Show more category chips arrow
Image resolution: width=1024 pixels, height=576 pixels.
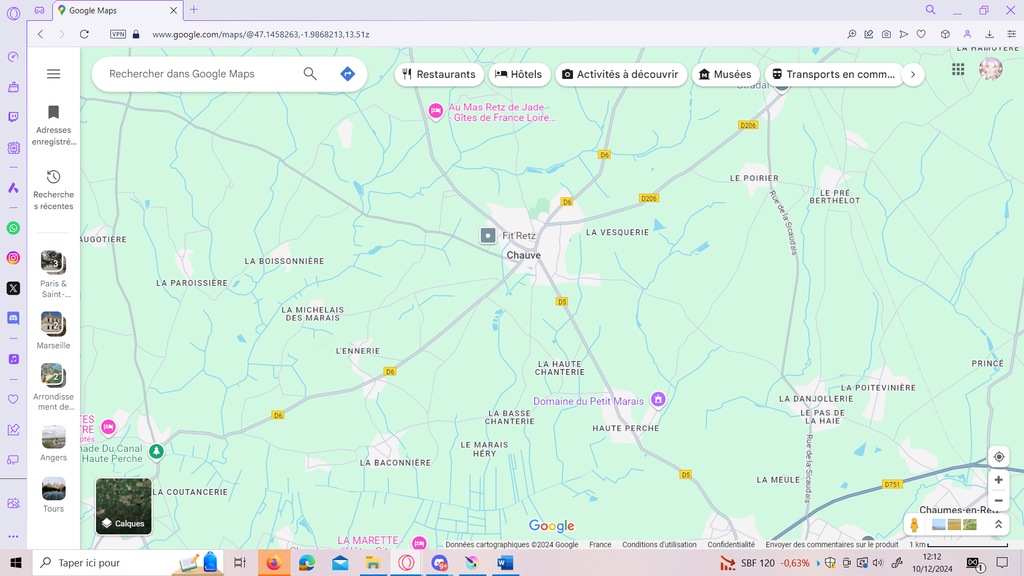coord(911,74)
